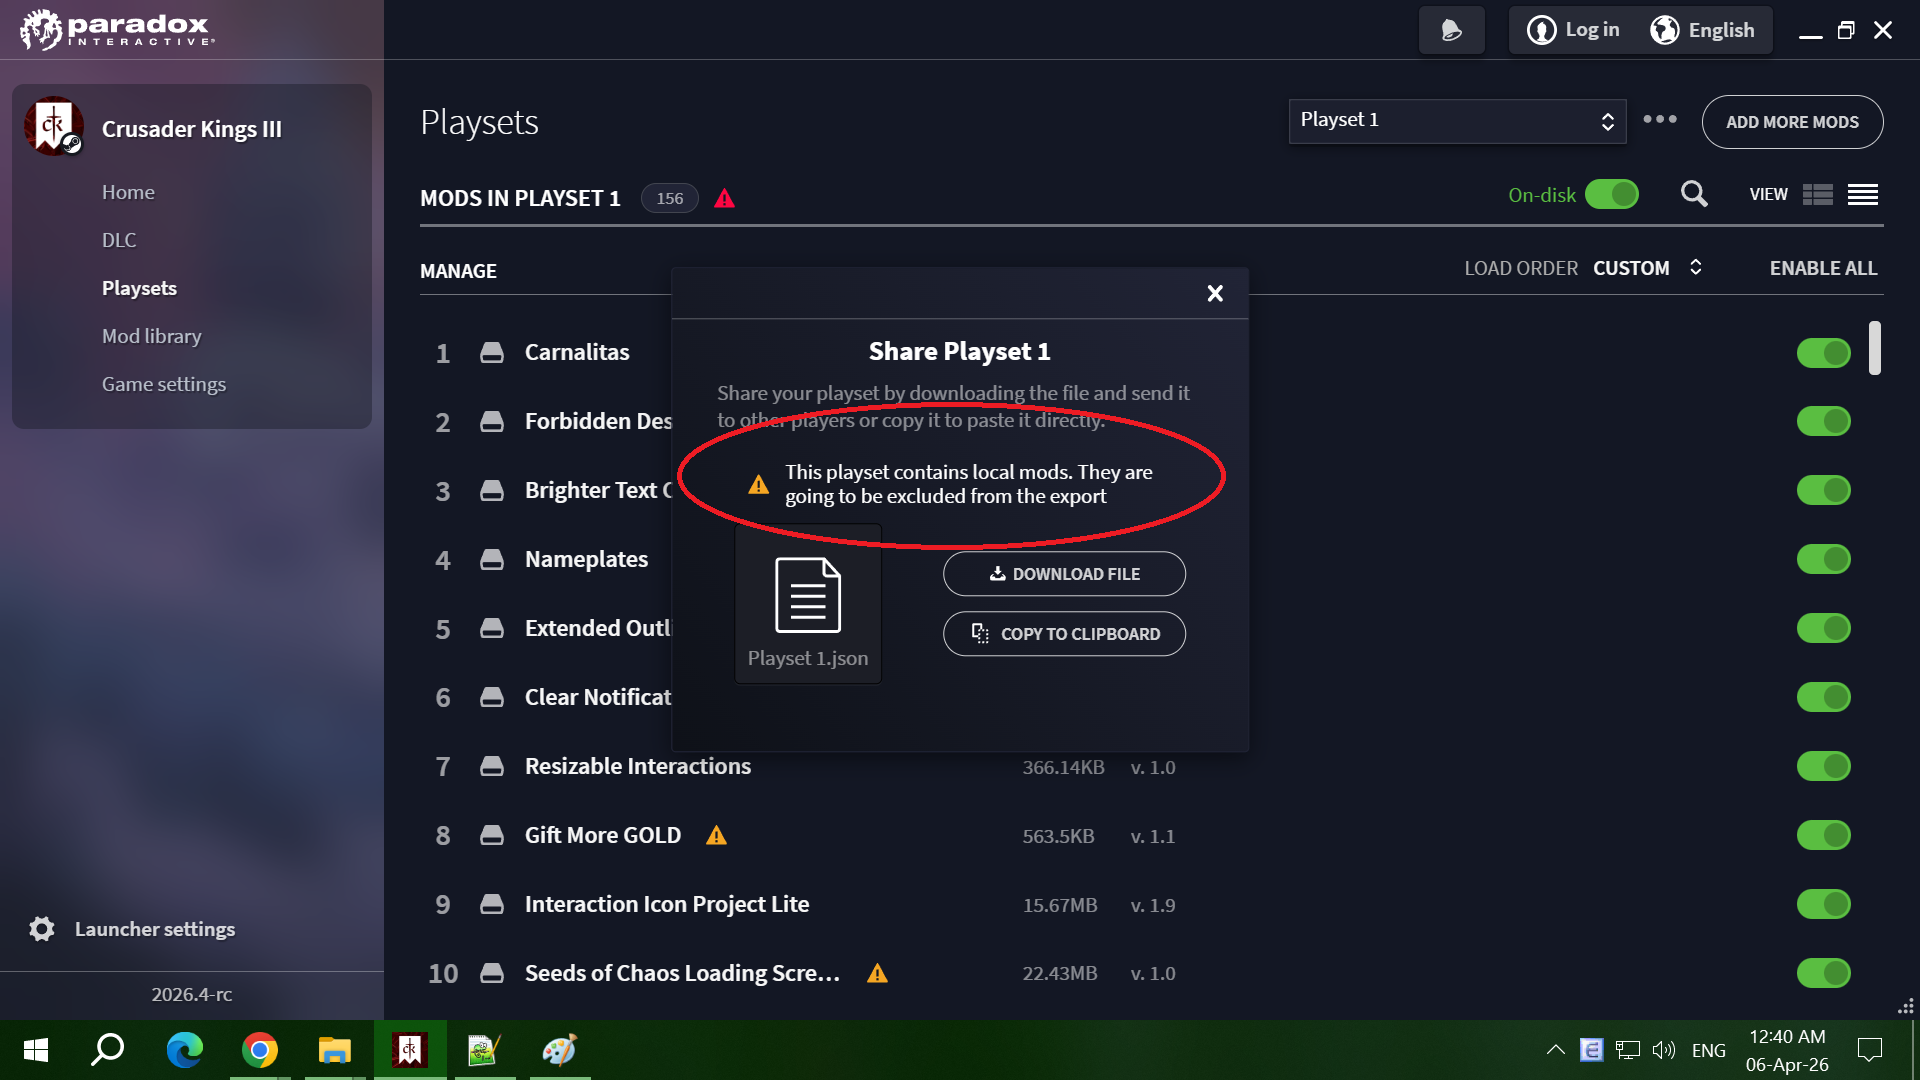Click the drive icon beside Carnalitas
This screenshot has height=1080, width=1920.
(x=492, y=352)
